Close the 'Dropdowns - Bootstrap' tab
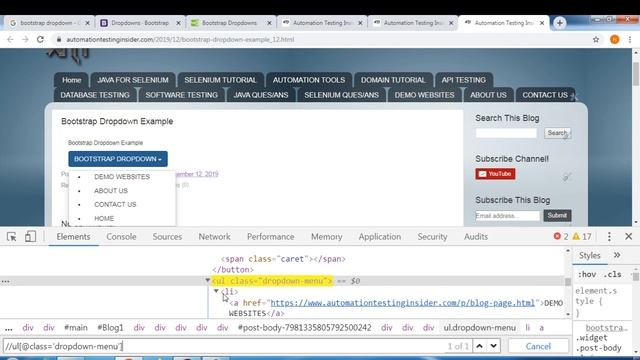Screen dimensions: 640x360 (x=178, y=23)
